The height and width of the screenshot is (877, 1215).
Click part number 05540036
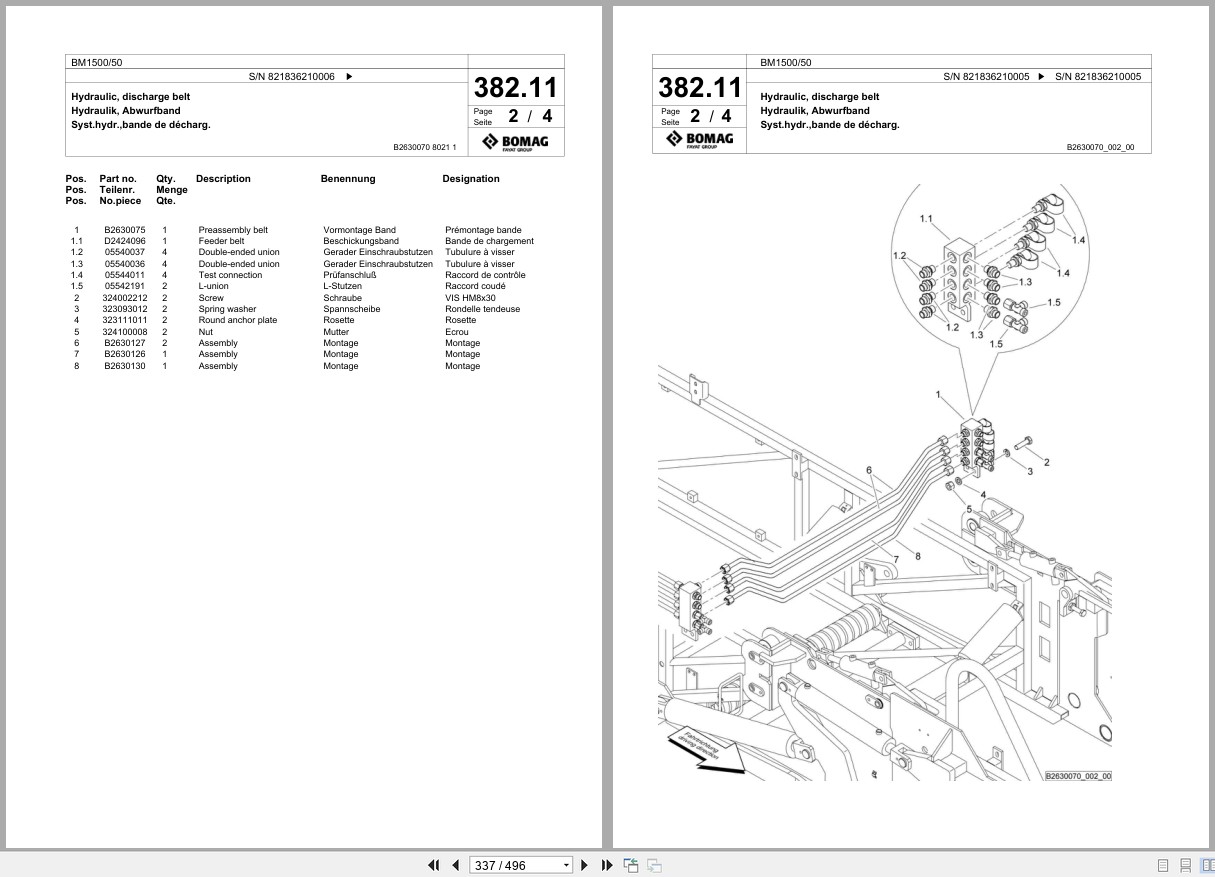[x=125, y=264]
